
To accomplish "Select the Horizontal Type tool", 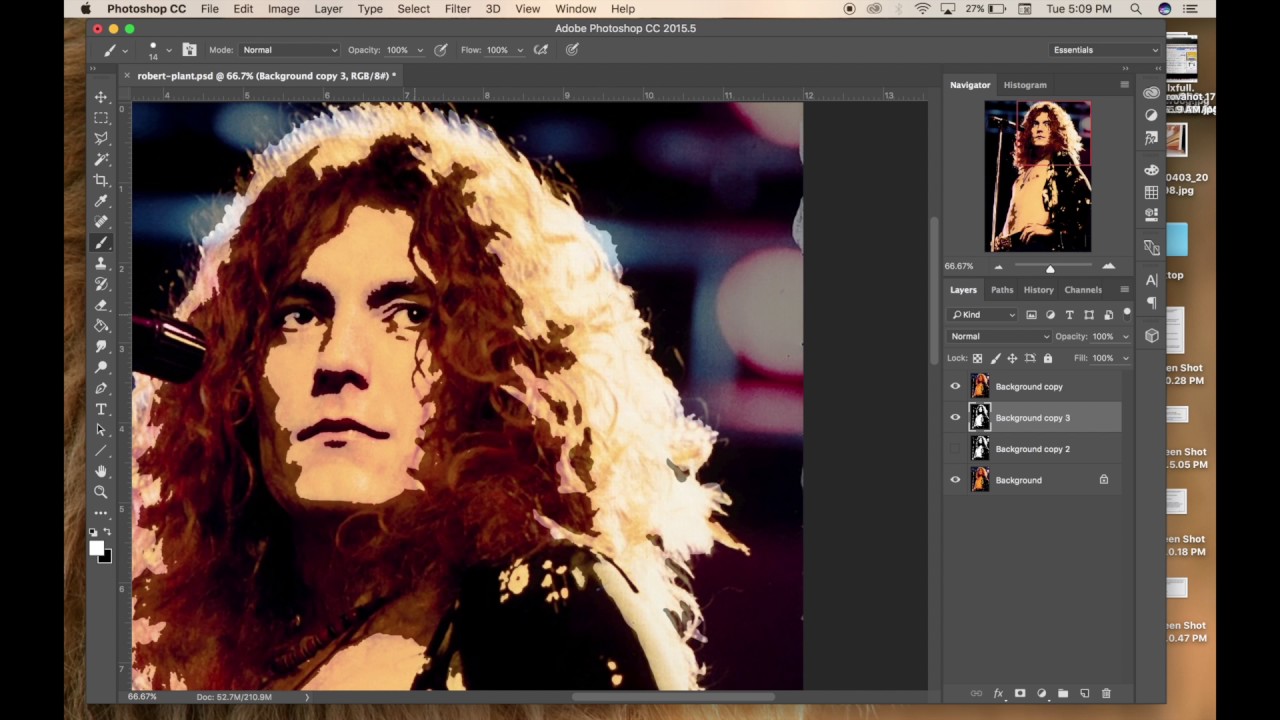I will 101,409.
